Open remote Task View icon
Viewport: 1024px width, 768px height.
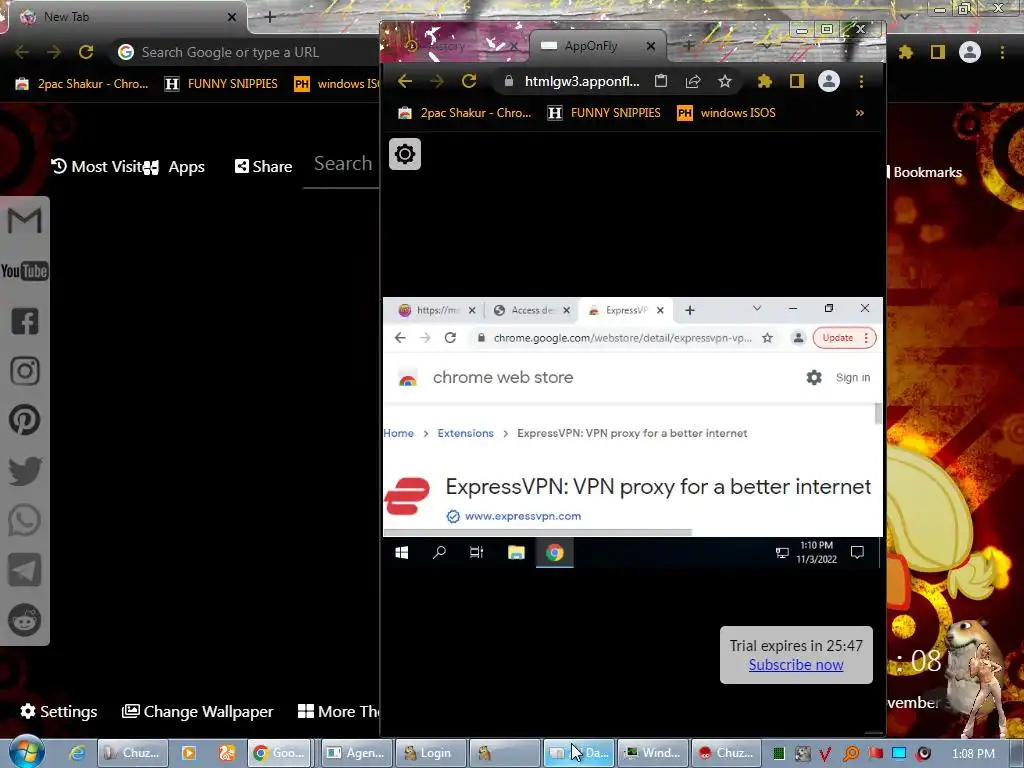(x=476, y=552)
